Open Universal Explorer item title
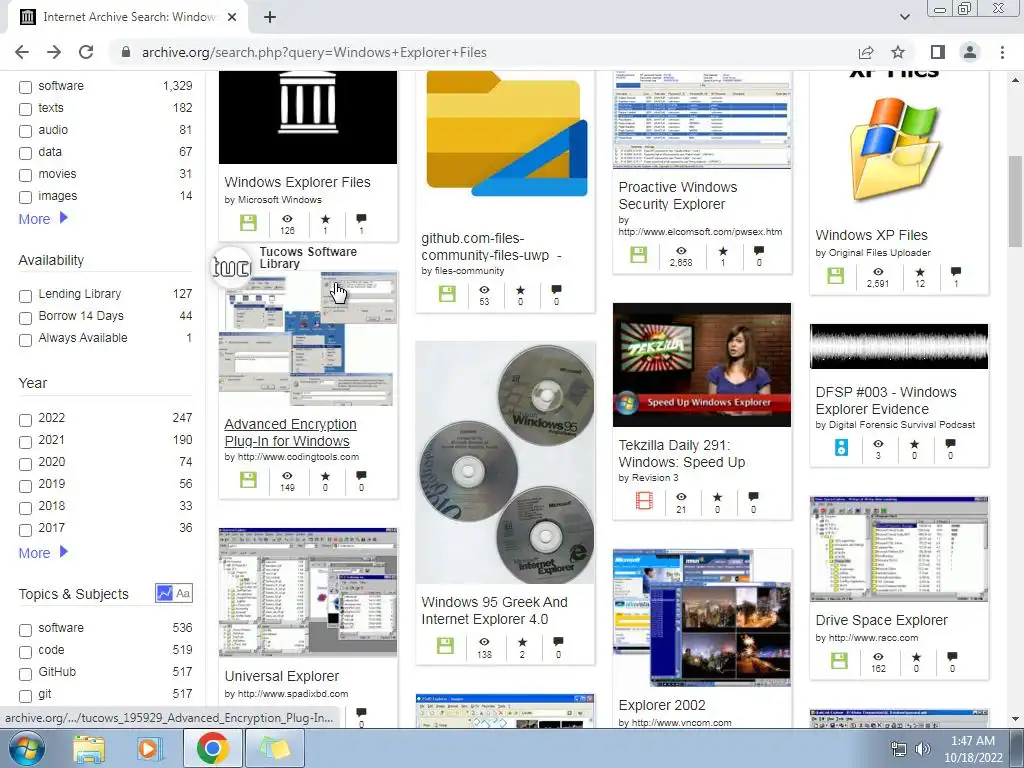The width and height of the screenshot is (1024, 768). tap(281, 676)
